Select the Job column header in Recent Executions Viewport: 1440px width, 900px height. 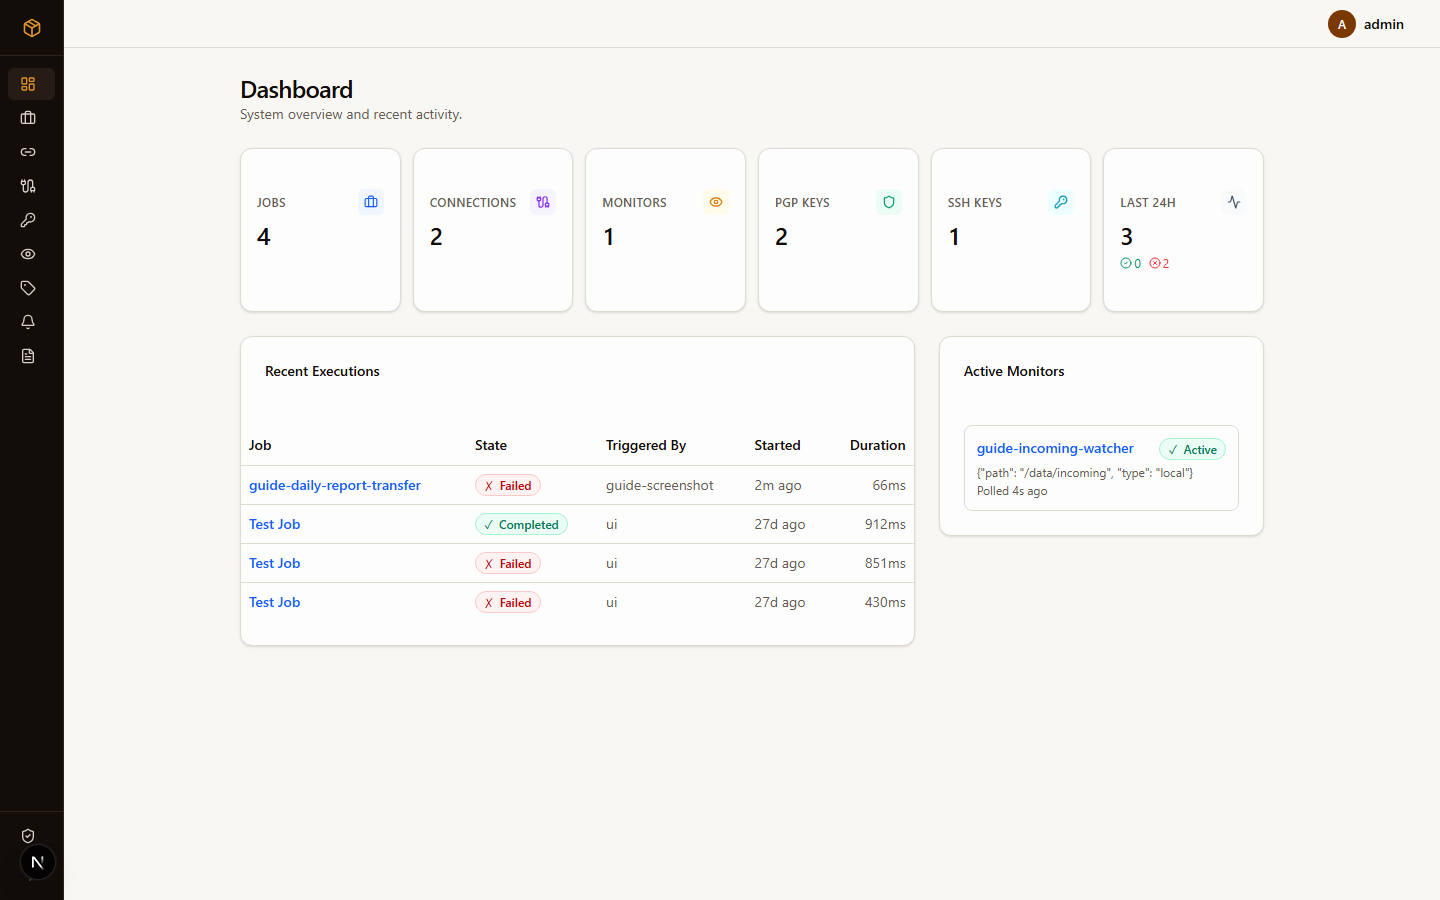[260, 445]
